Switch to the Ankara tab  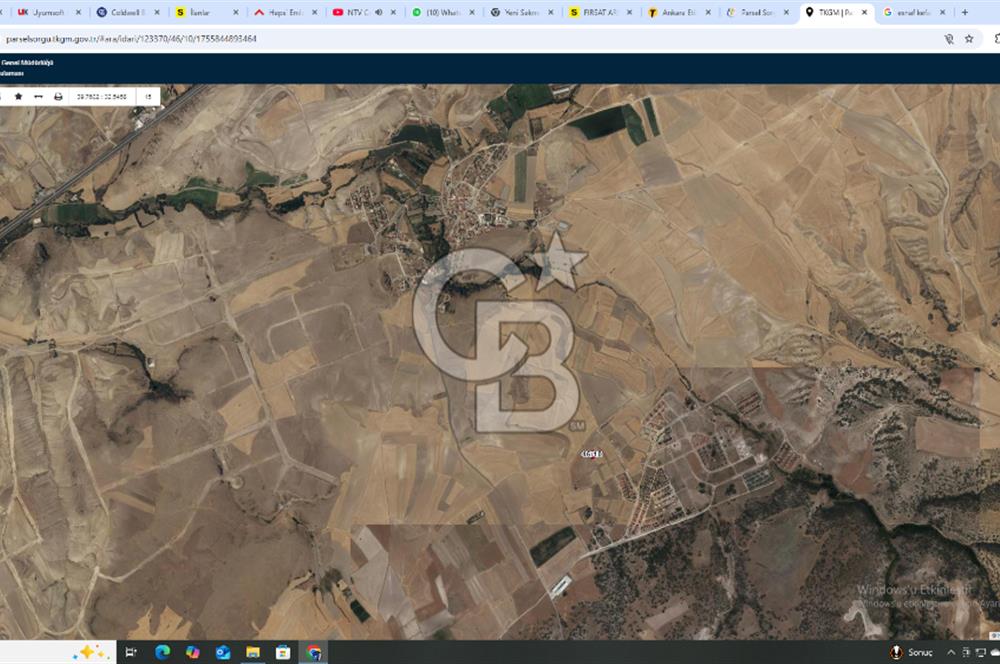678,12
